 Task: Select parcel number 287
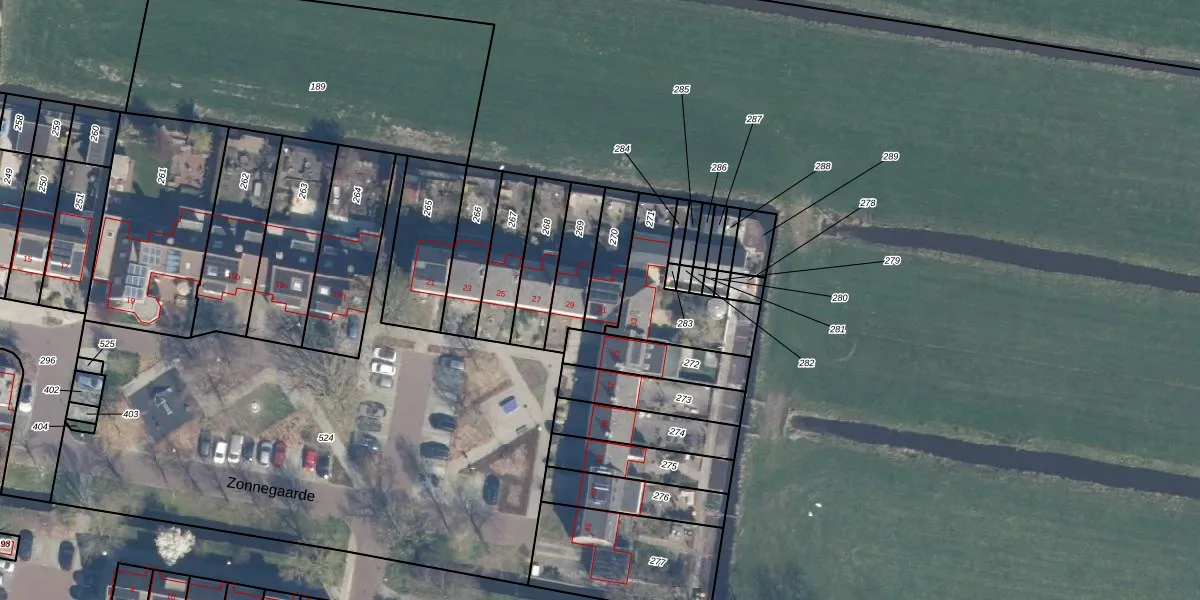(754, 119)
